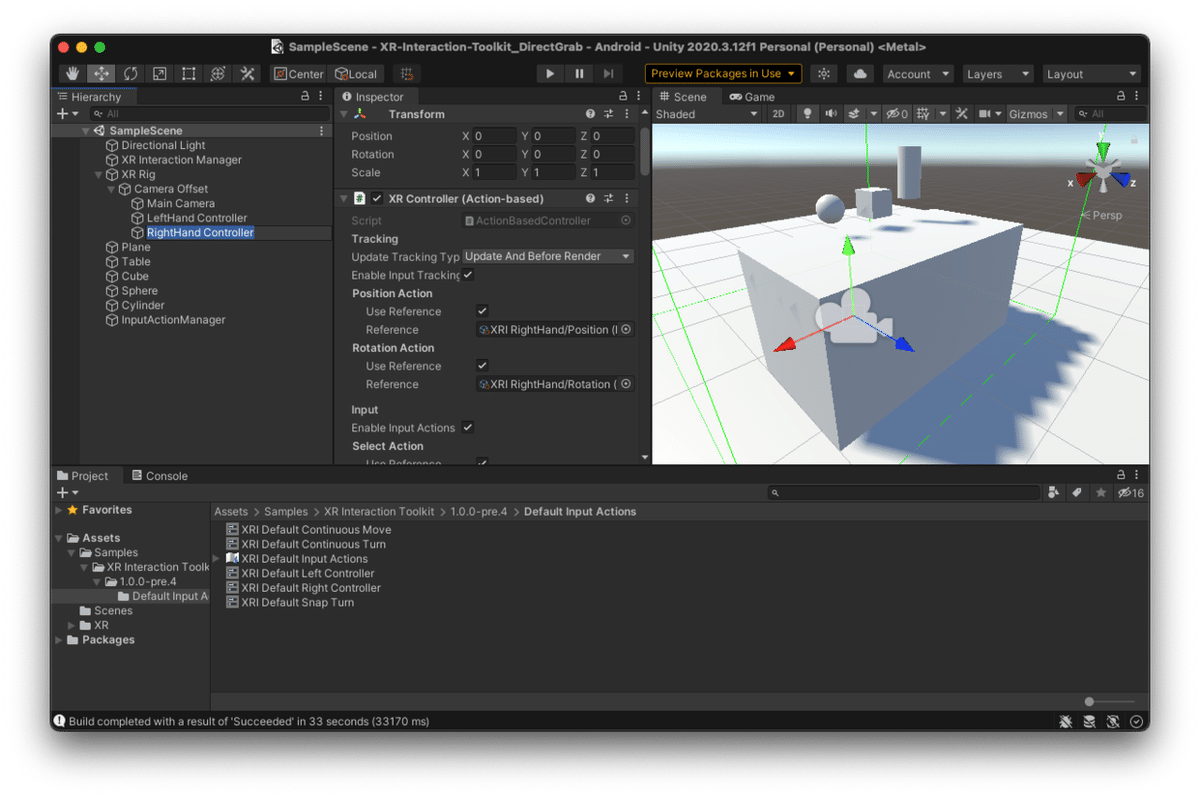Viewport: 1200px width, 798px height.
Task: Toggle hidden objects visibility in Scene view
Action: click(x=897, y=114)
